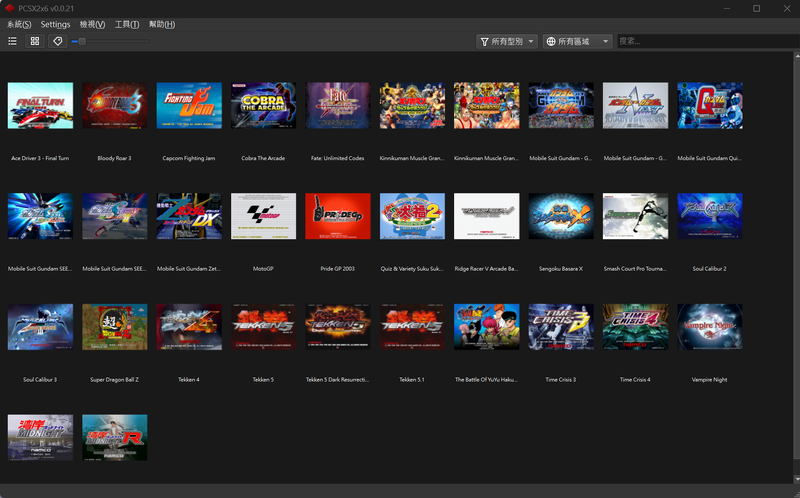Open the Settings menu
The width and height of the screenshot is (800, 498).
pos(56,24)
